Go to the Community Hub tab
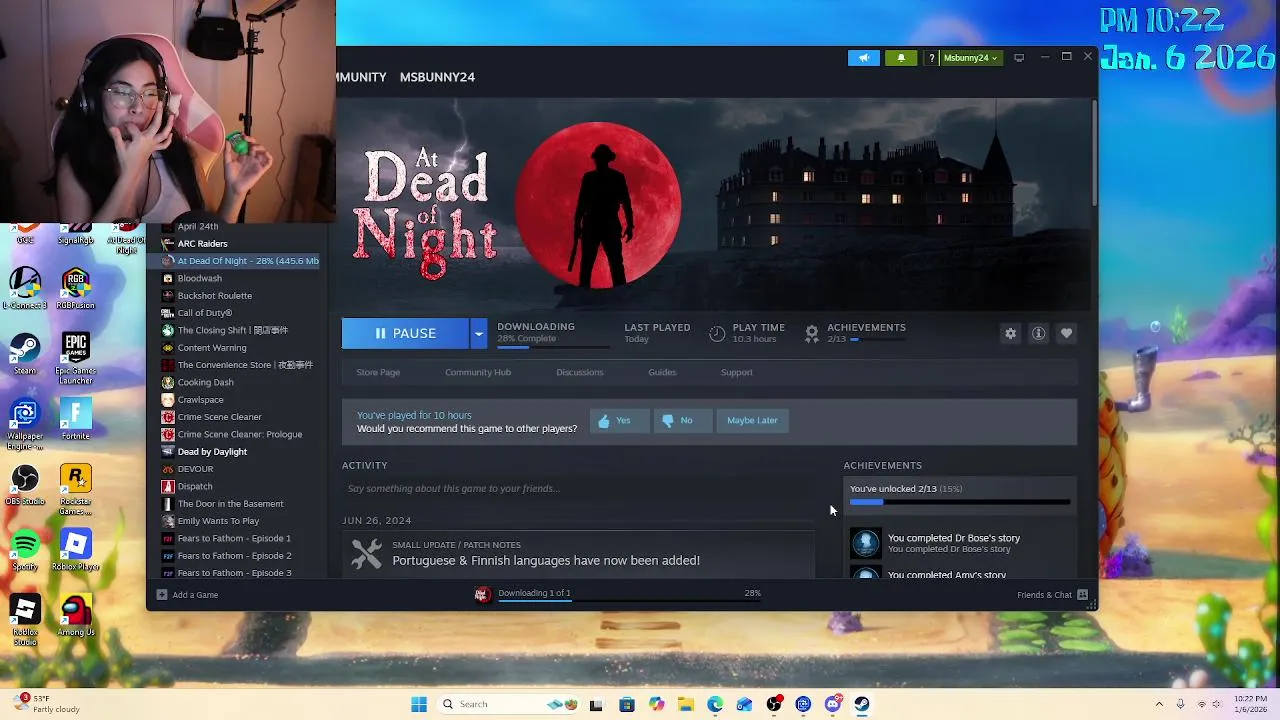This screenshot has width=1280, height=720. coord(478,372)
